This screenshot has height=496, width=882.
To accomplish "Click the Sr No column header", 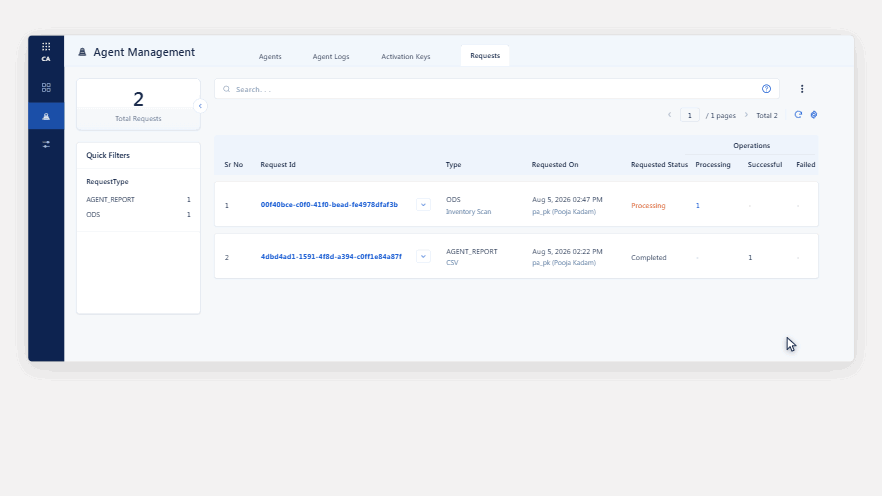I will click(233, 165).
